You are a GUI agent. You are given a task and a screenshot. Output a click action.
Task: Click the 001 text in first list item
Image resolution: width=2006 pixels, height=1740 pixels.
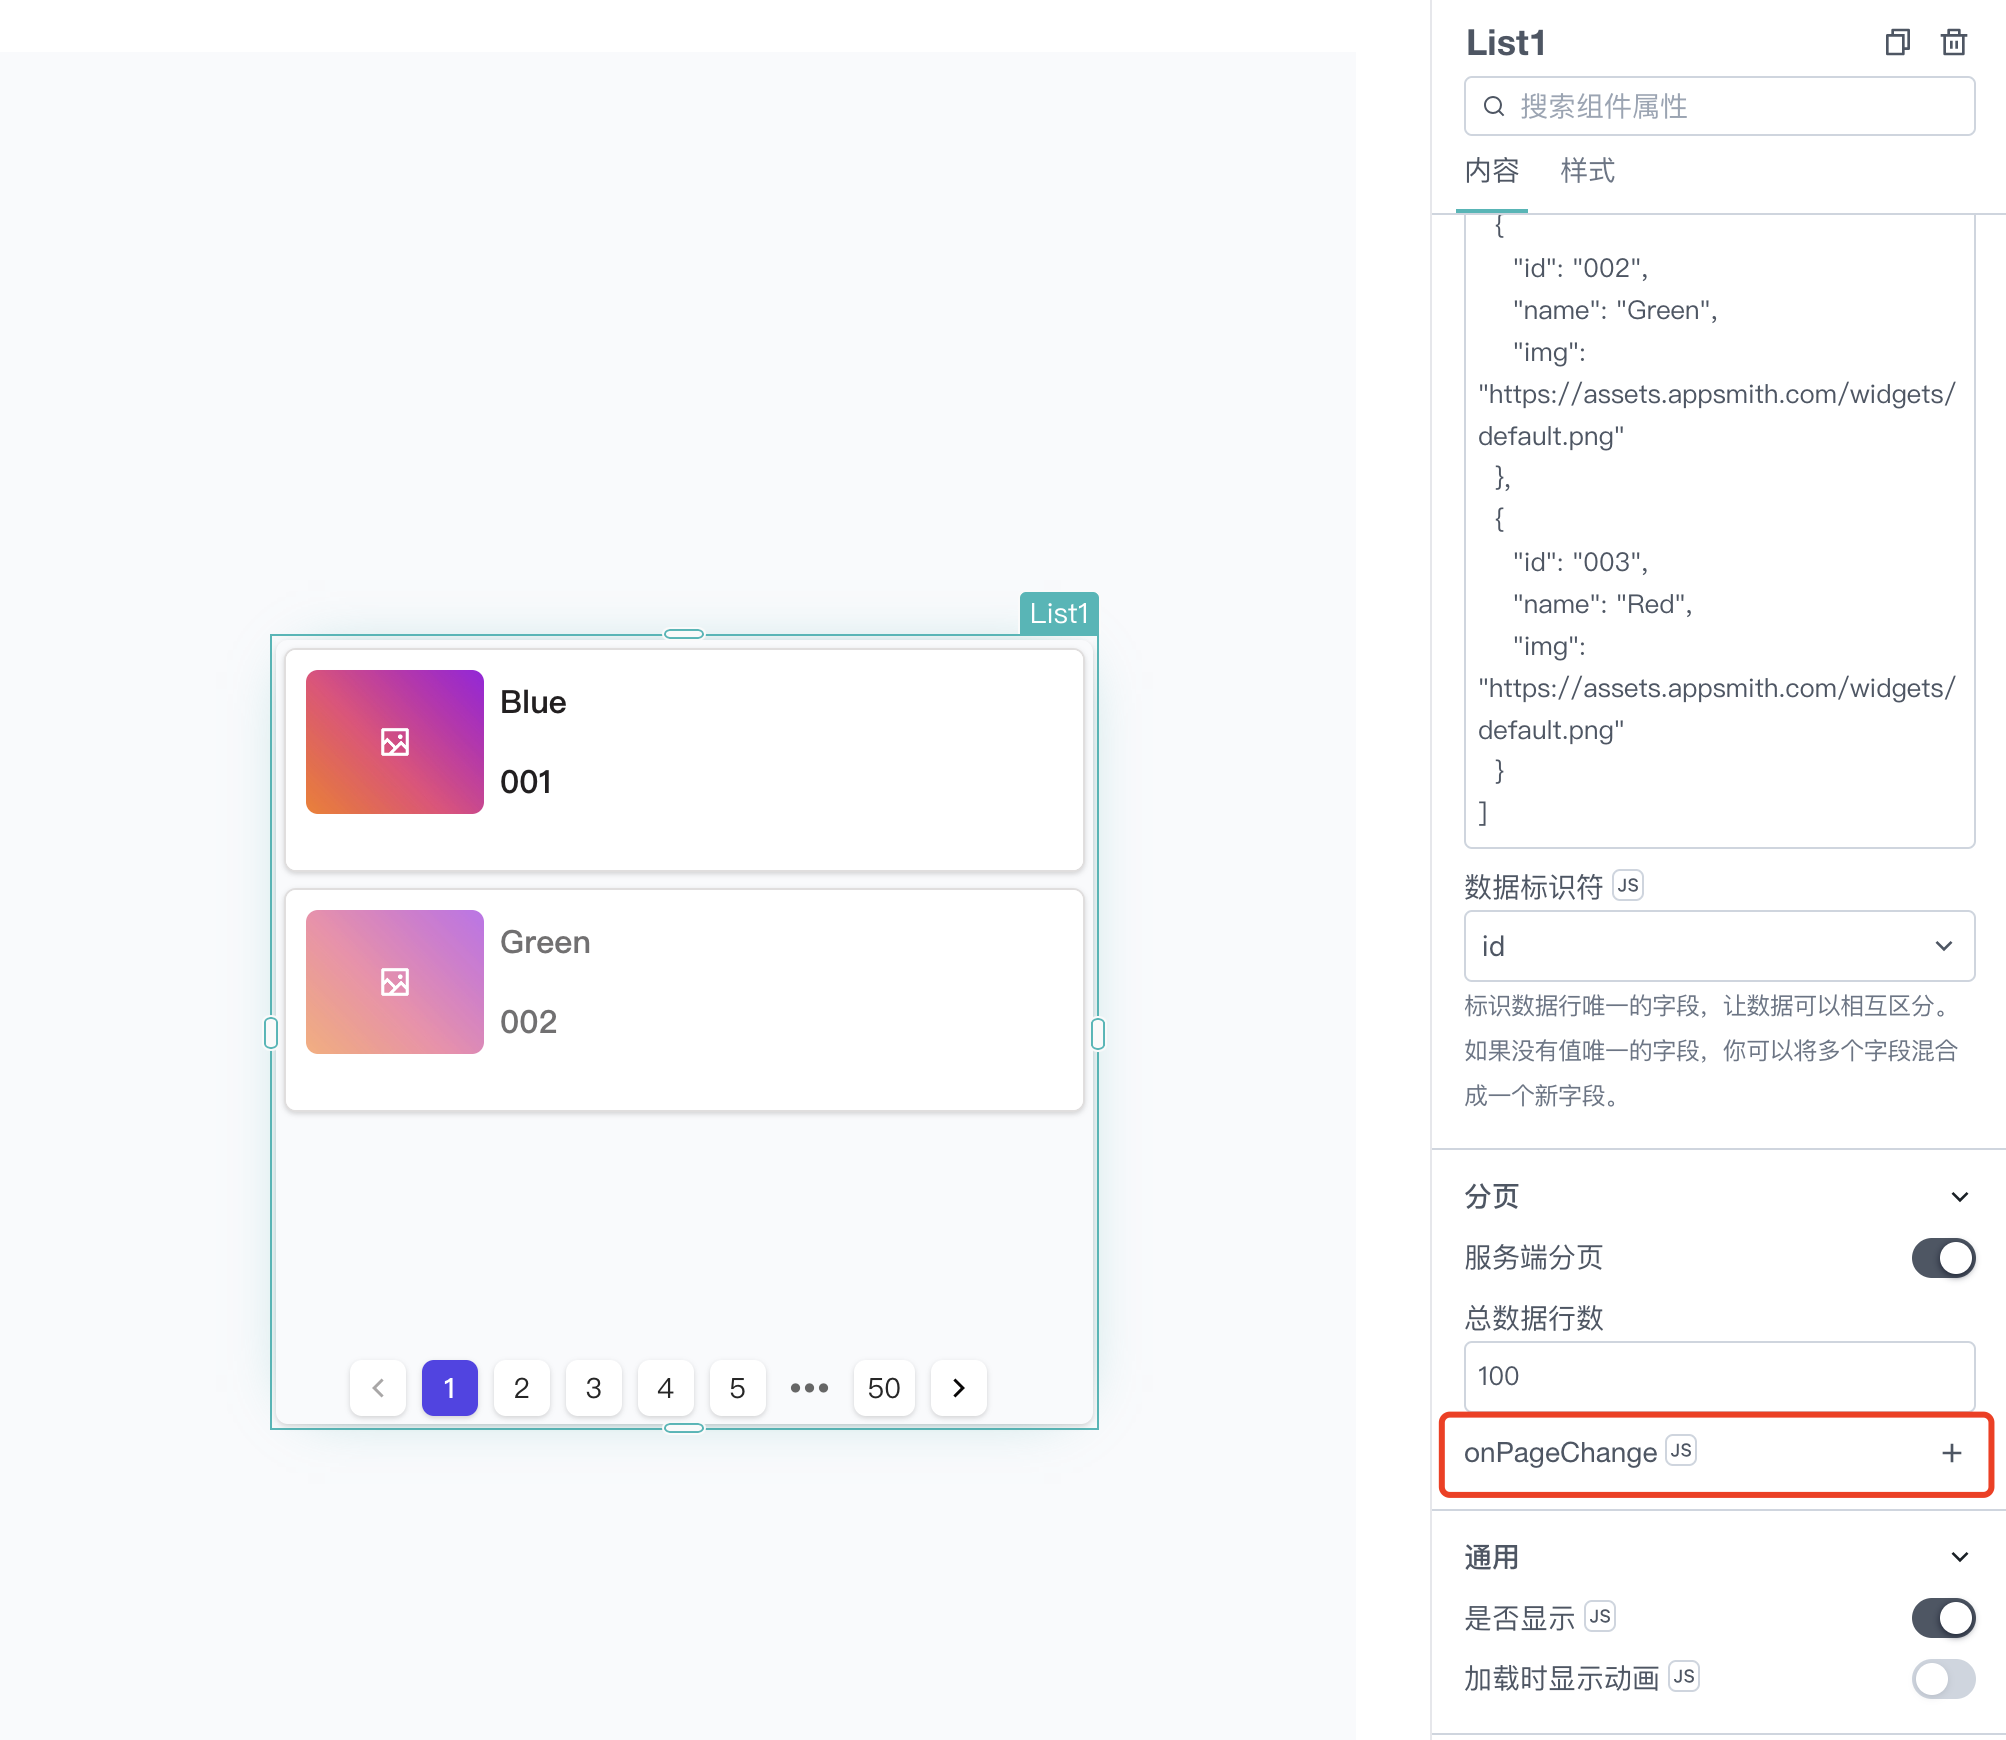(526, 782)
